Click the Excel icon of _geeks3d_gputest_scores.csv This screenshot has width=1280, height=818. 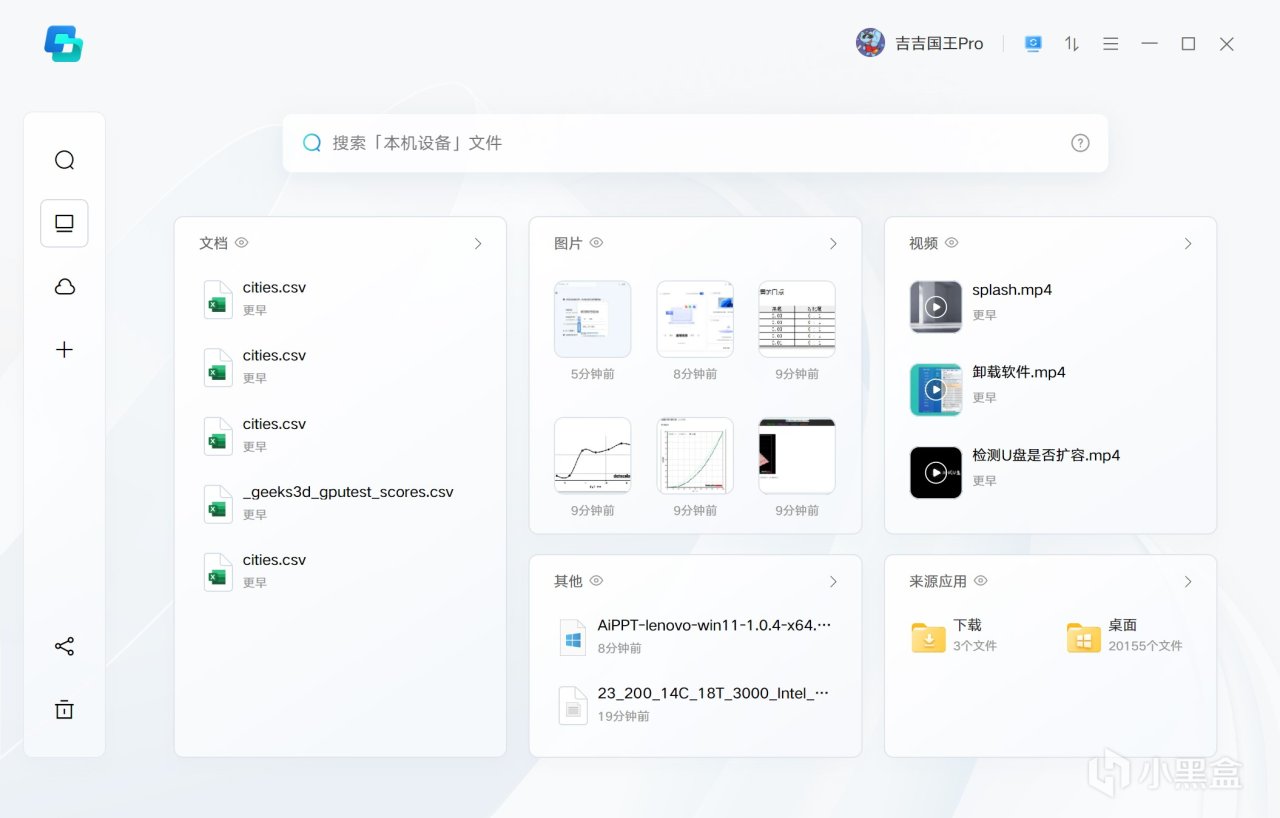tap(218, 503)
